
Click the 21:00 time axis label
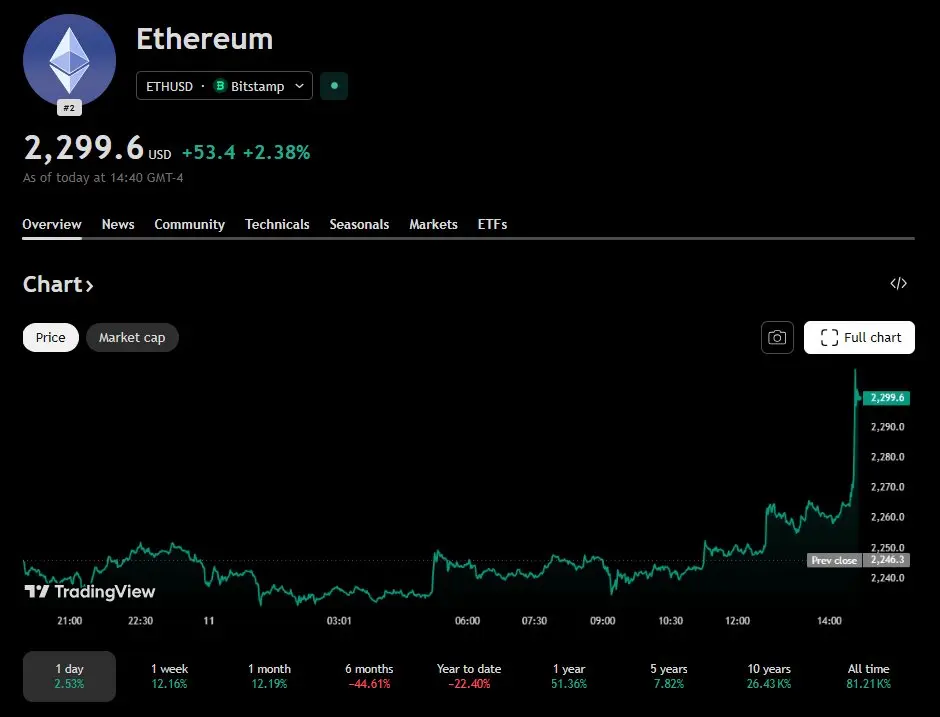tap(70, 620)
